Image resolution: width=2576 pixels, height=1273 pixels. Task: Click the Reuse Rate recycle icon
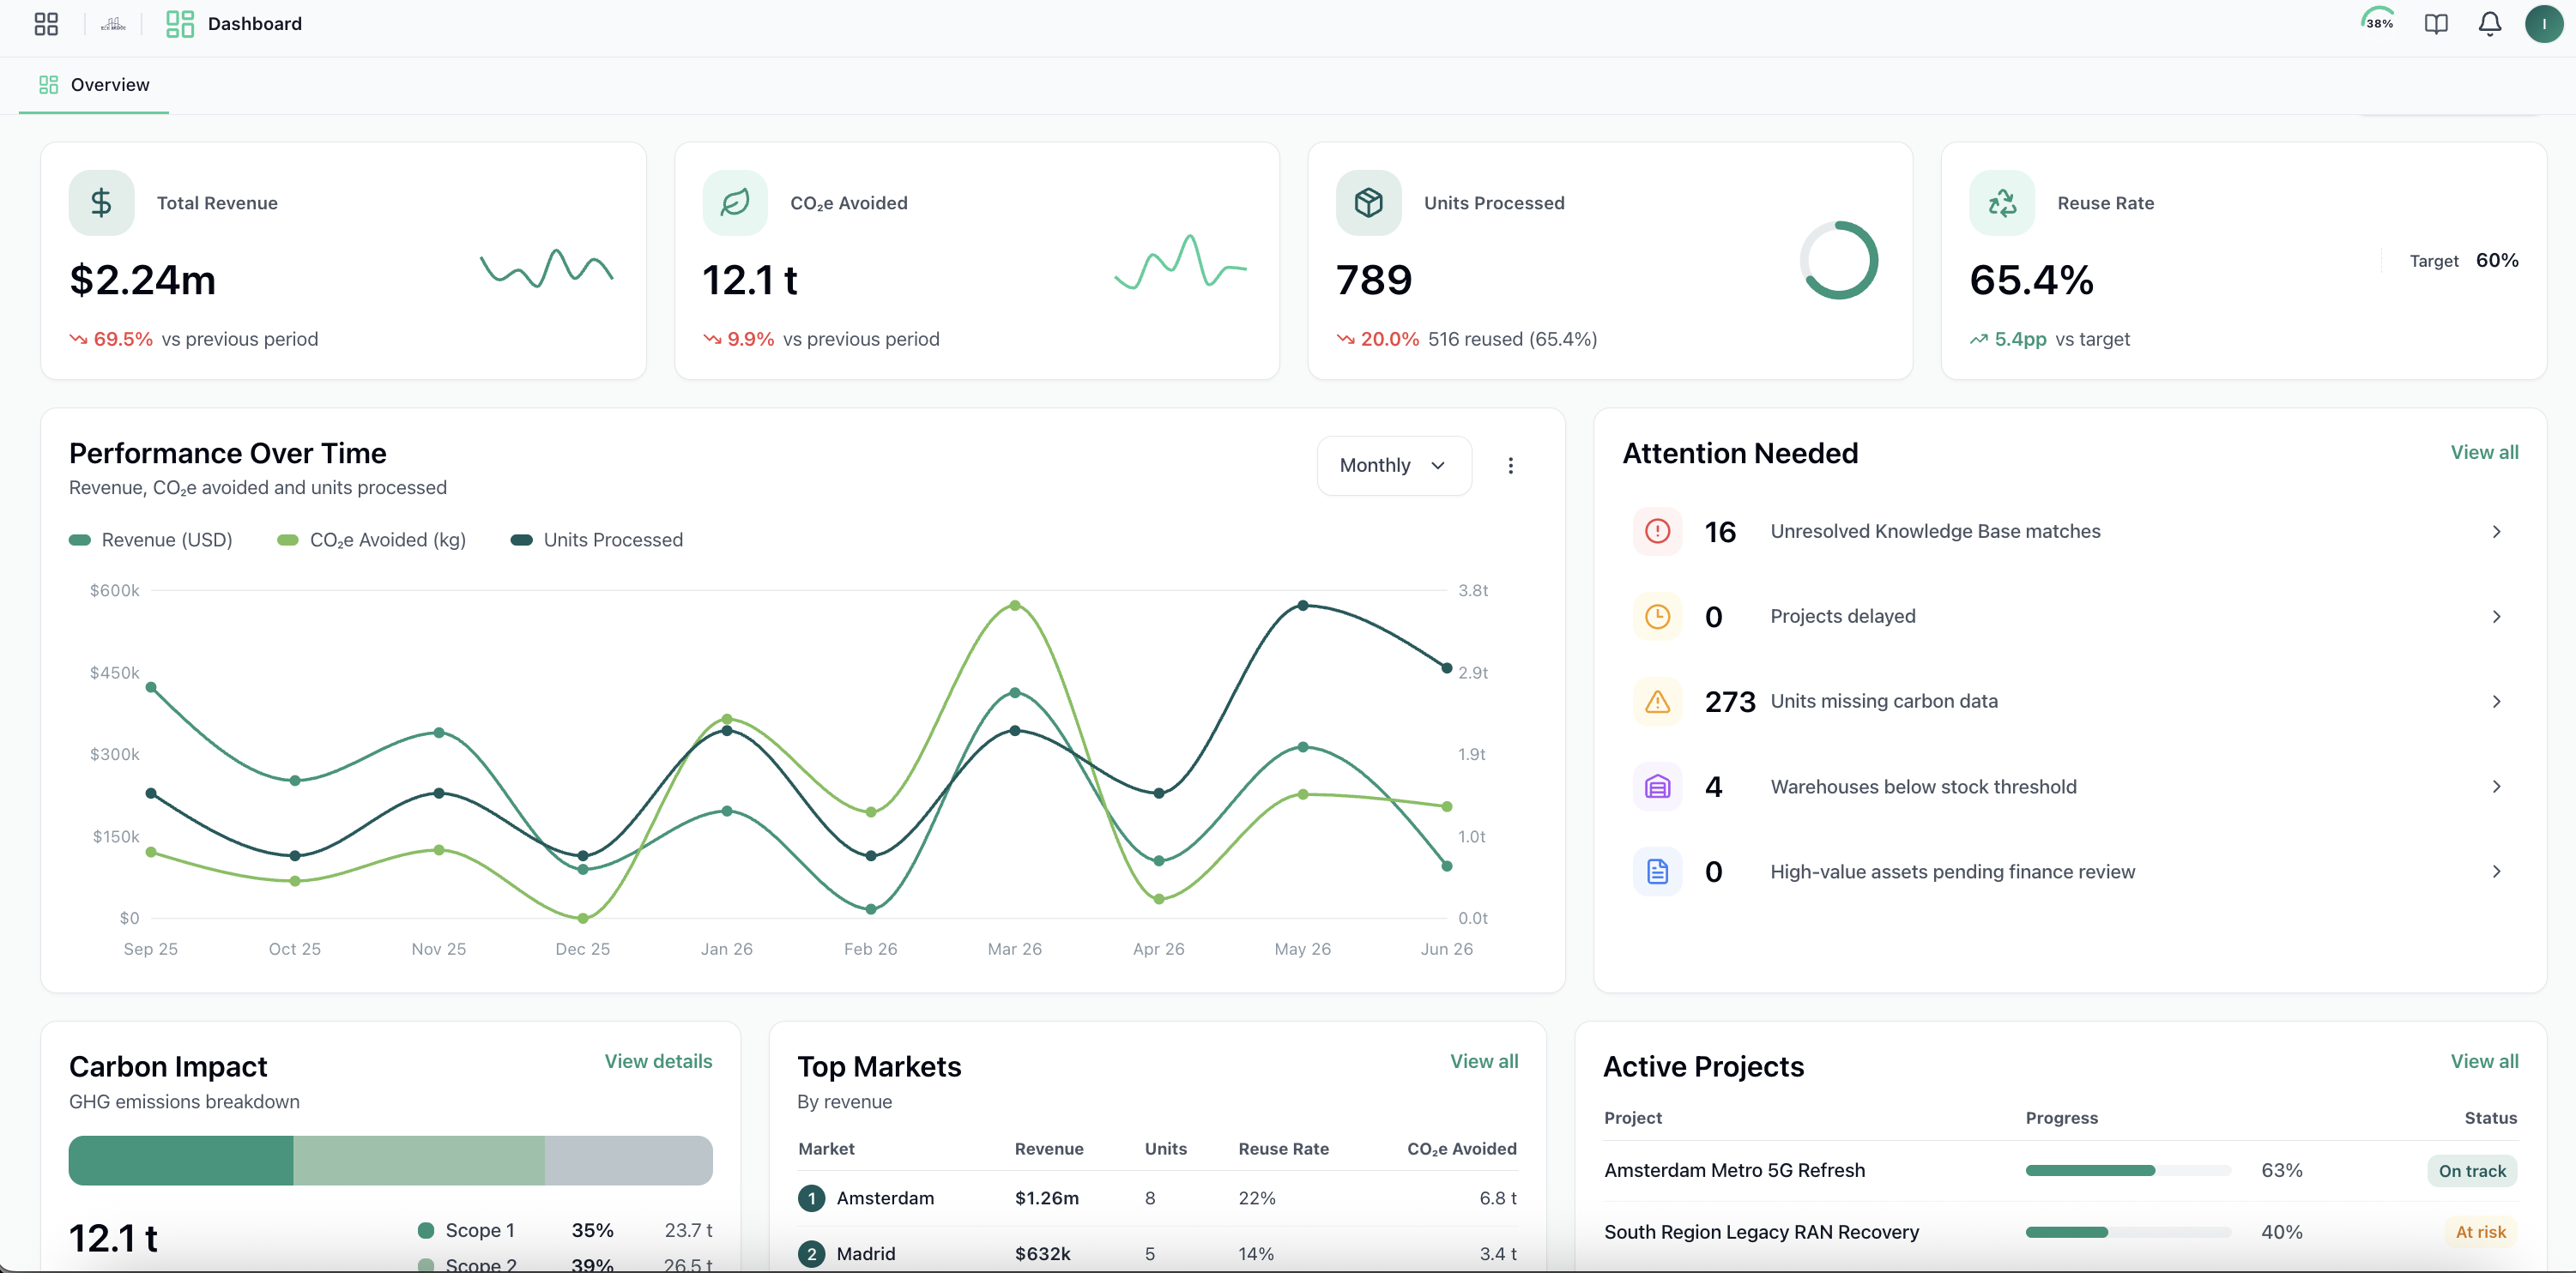2002,203
